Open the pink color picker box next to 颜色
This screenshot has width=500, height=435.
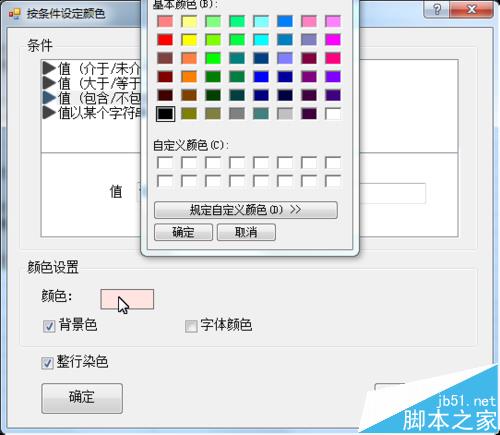[x=127, y=299]
